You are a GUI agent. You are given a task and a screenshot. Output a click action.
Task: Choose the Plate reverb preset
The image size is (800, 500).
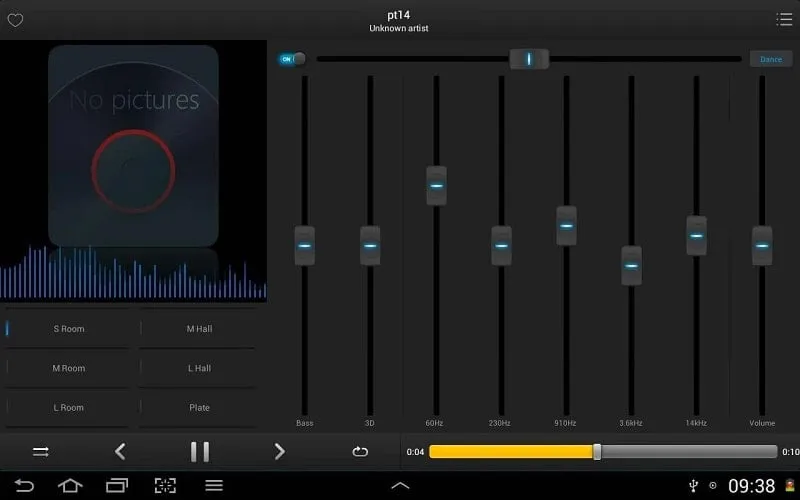pyautogui.click(x=199, y=408)
